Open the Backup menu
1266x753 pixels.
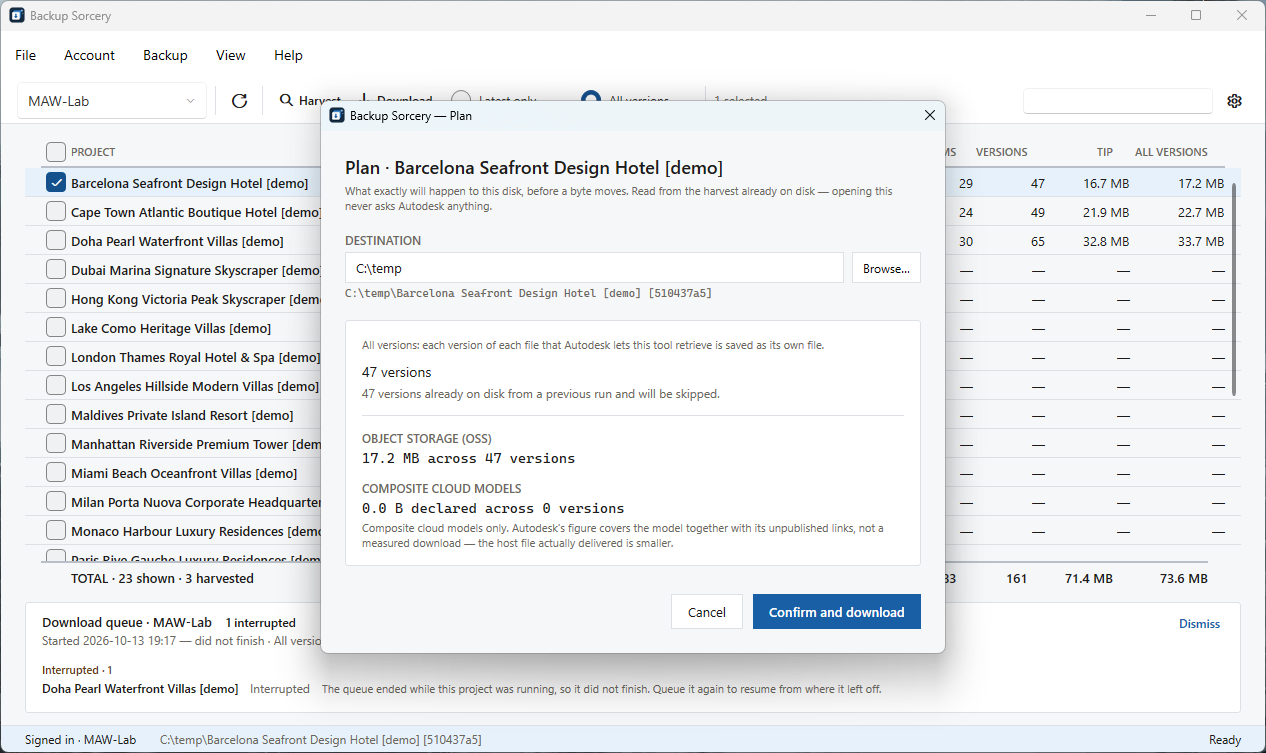click(x=165, y=55)
